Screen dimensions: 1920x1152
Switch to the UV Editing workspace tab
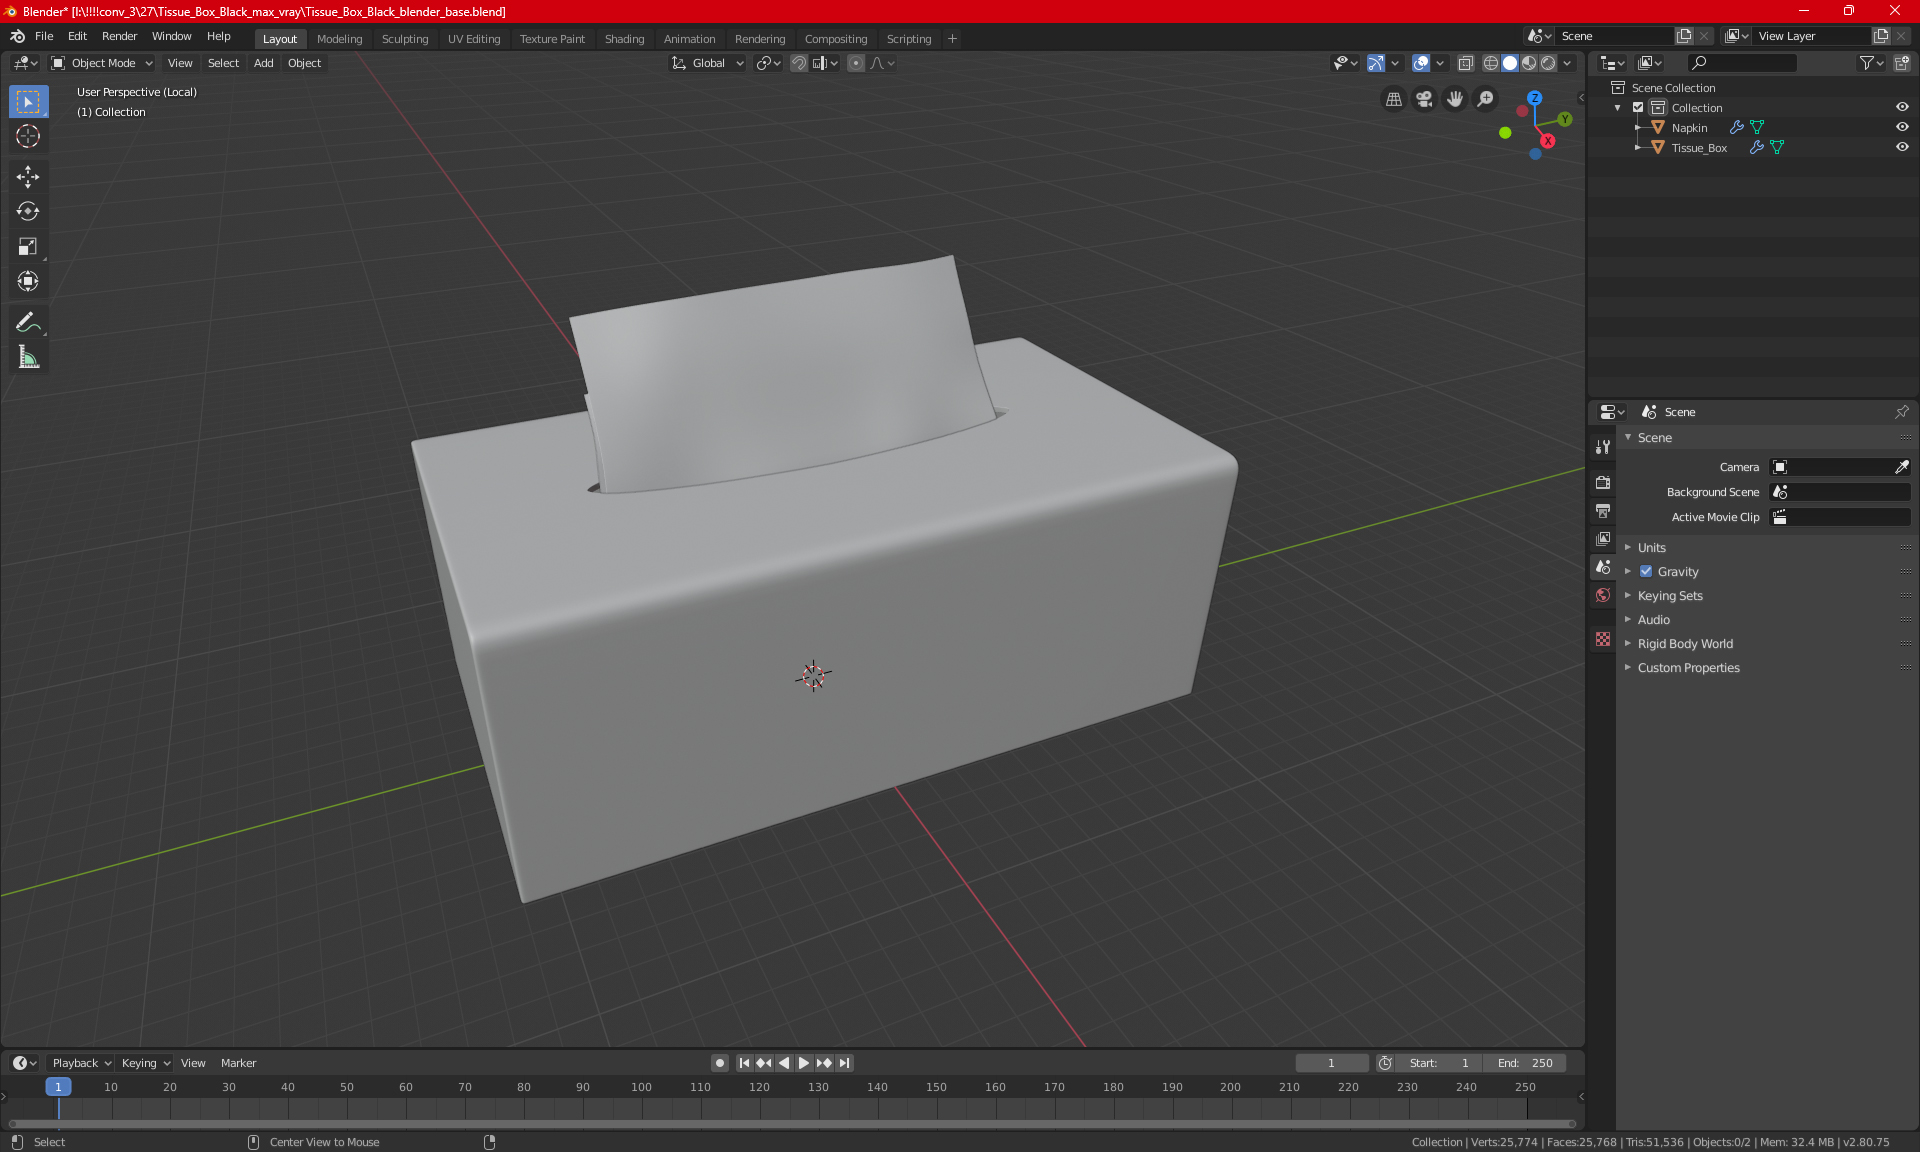[473, 39]
